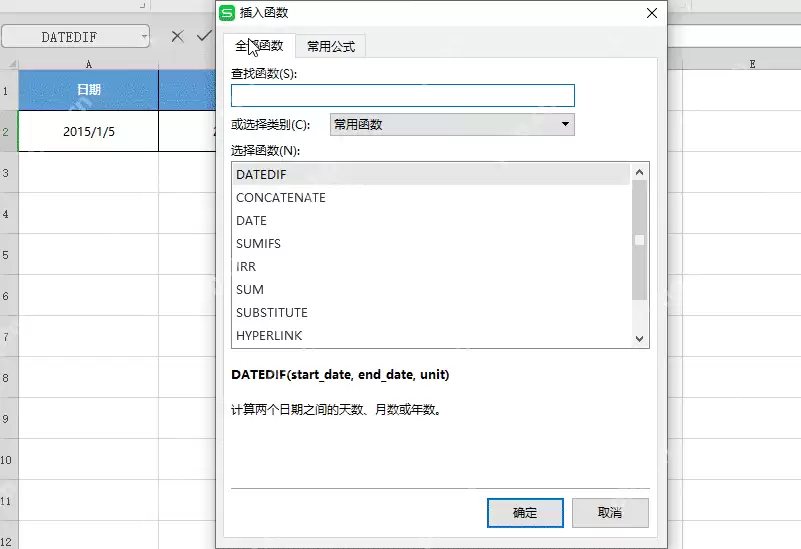Screen dimensions: 801x549
Task: Click the 日期 header cell
Action: 88,90
